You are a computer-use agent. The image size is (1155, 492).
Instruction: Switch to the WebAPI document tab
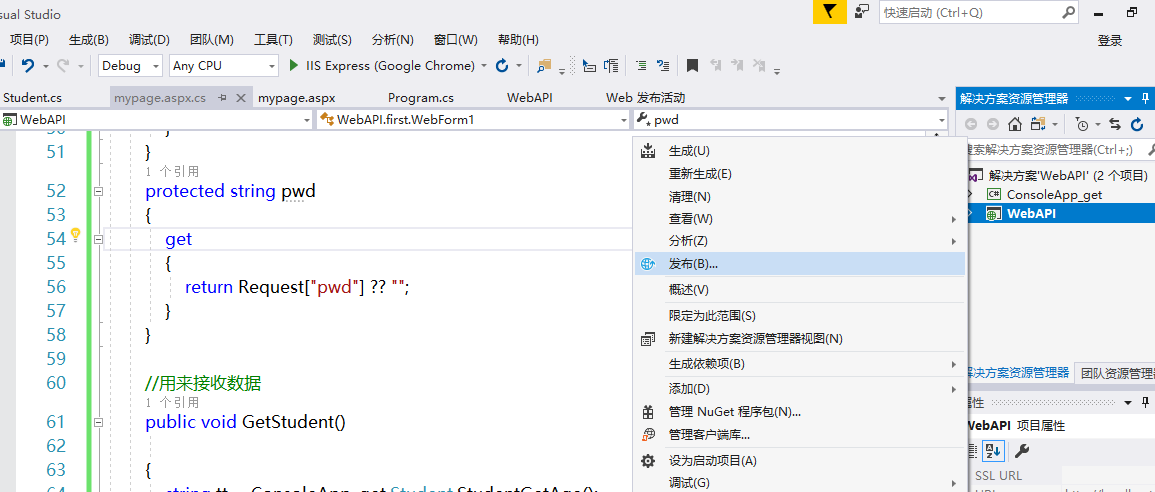click(530, 98)
